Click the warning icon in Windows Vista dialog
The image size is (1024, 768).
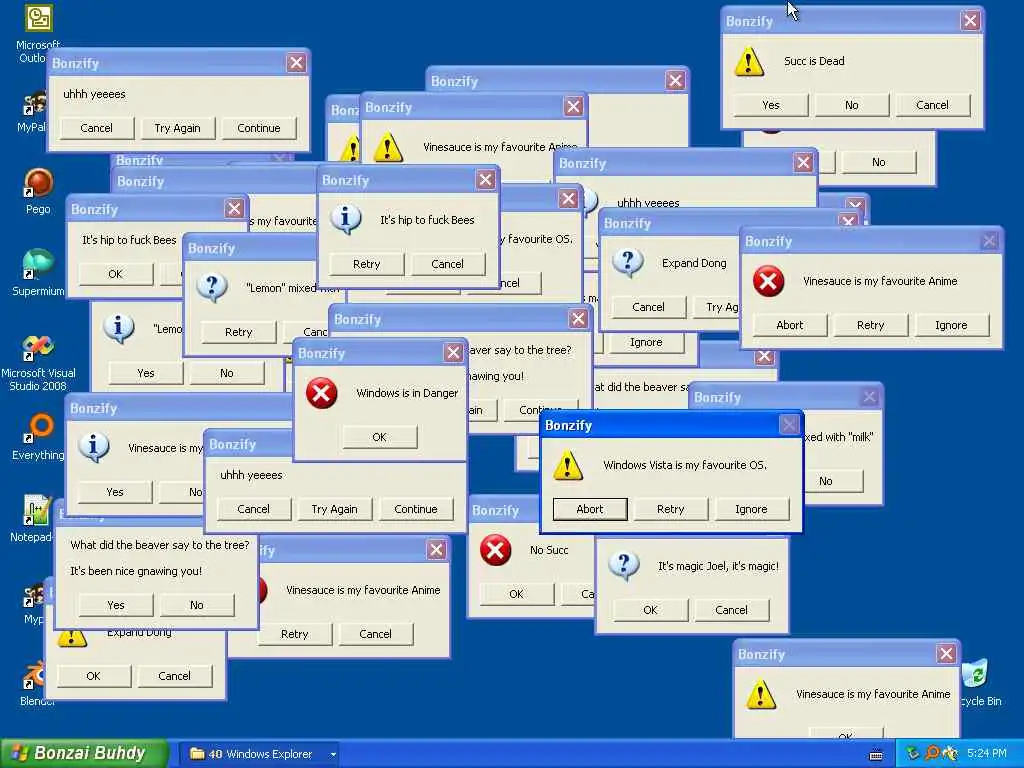(x=568, y=465)
